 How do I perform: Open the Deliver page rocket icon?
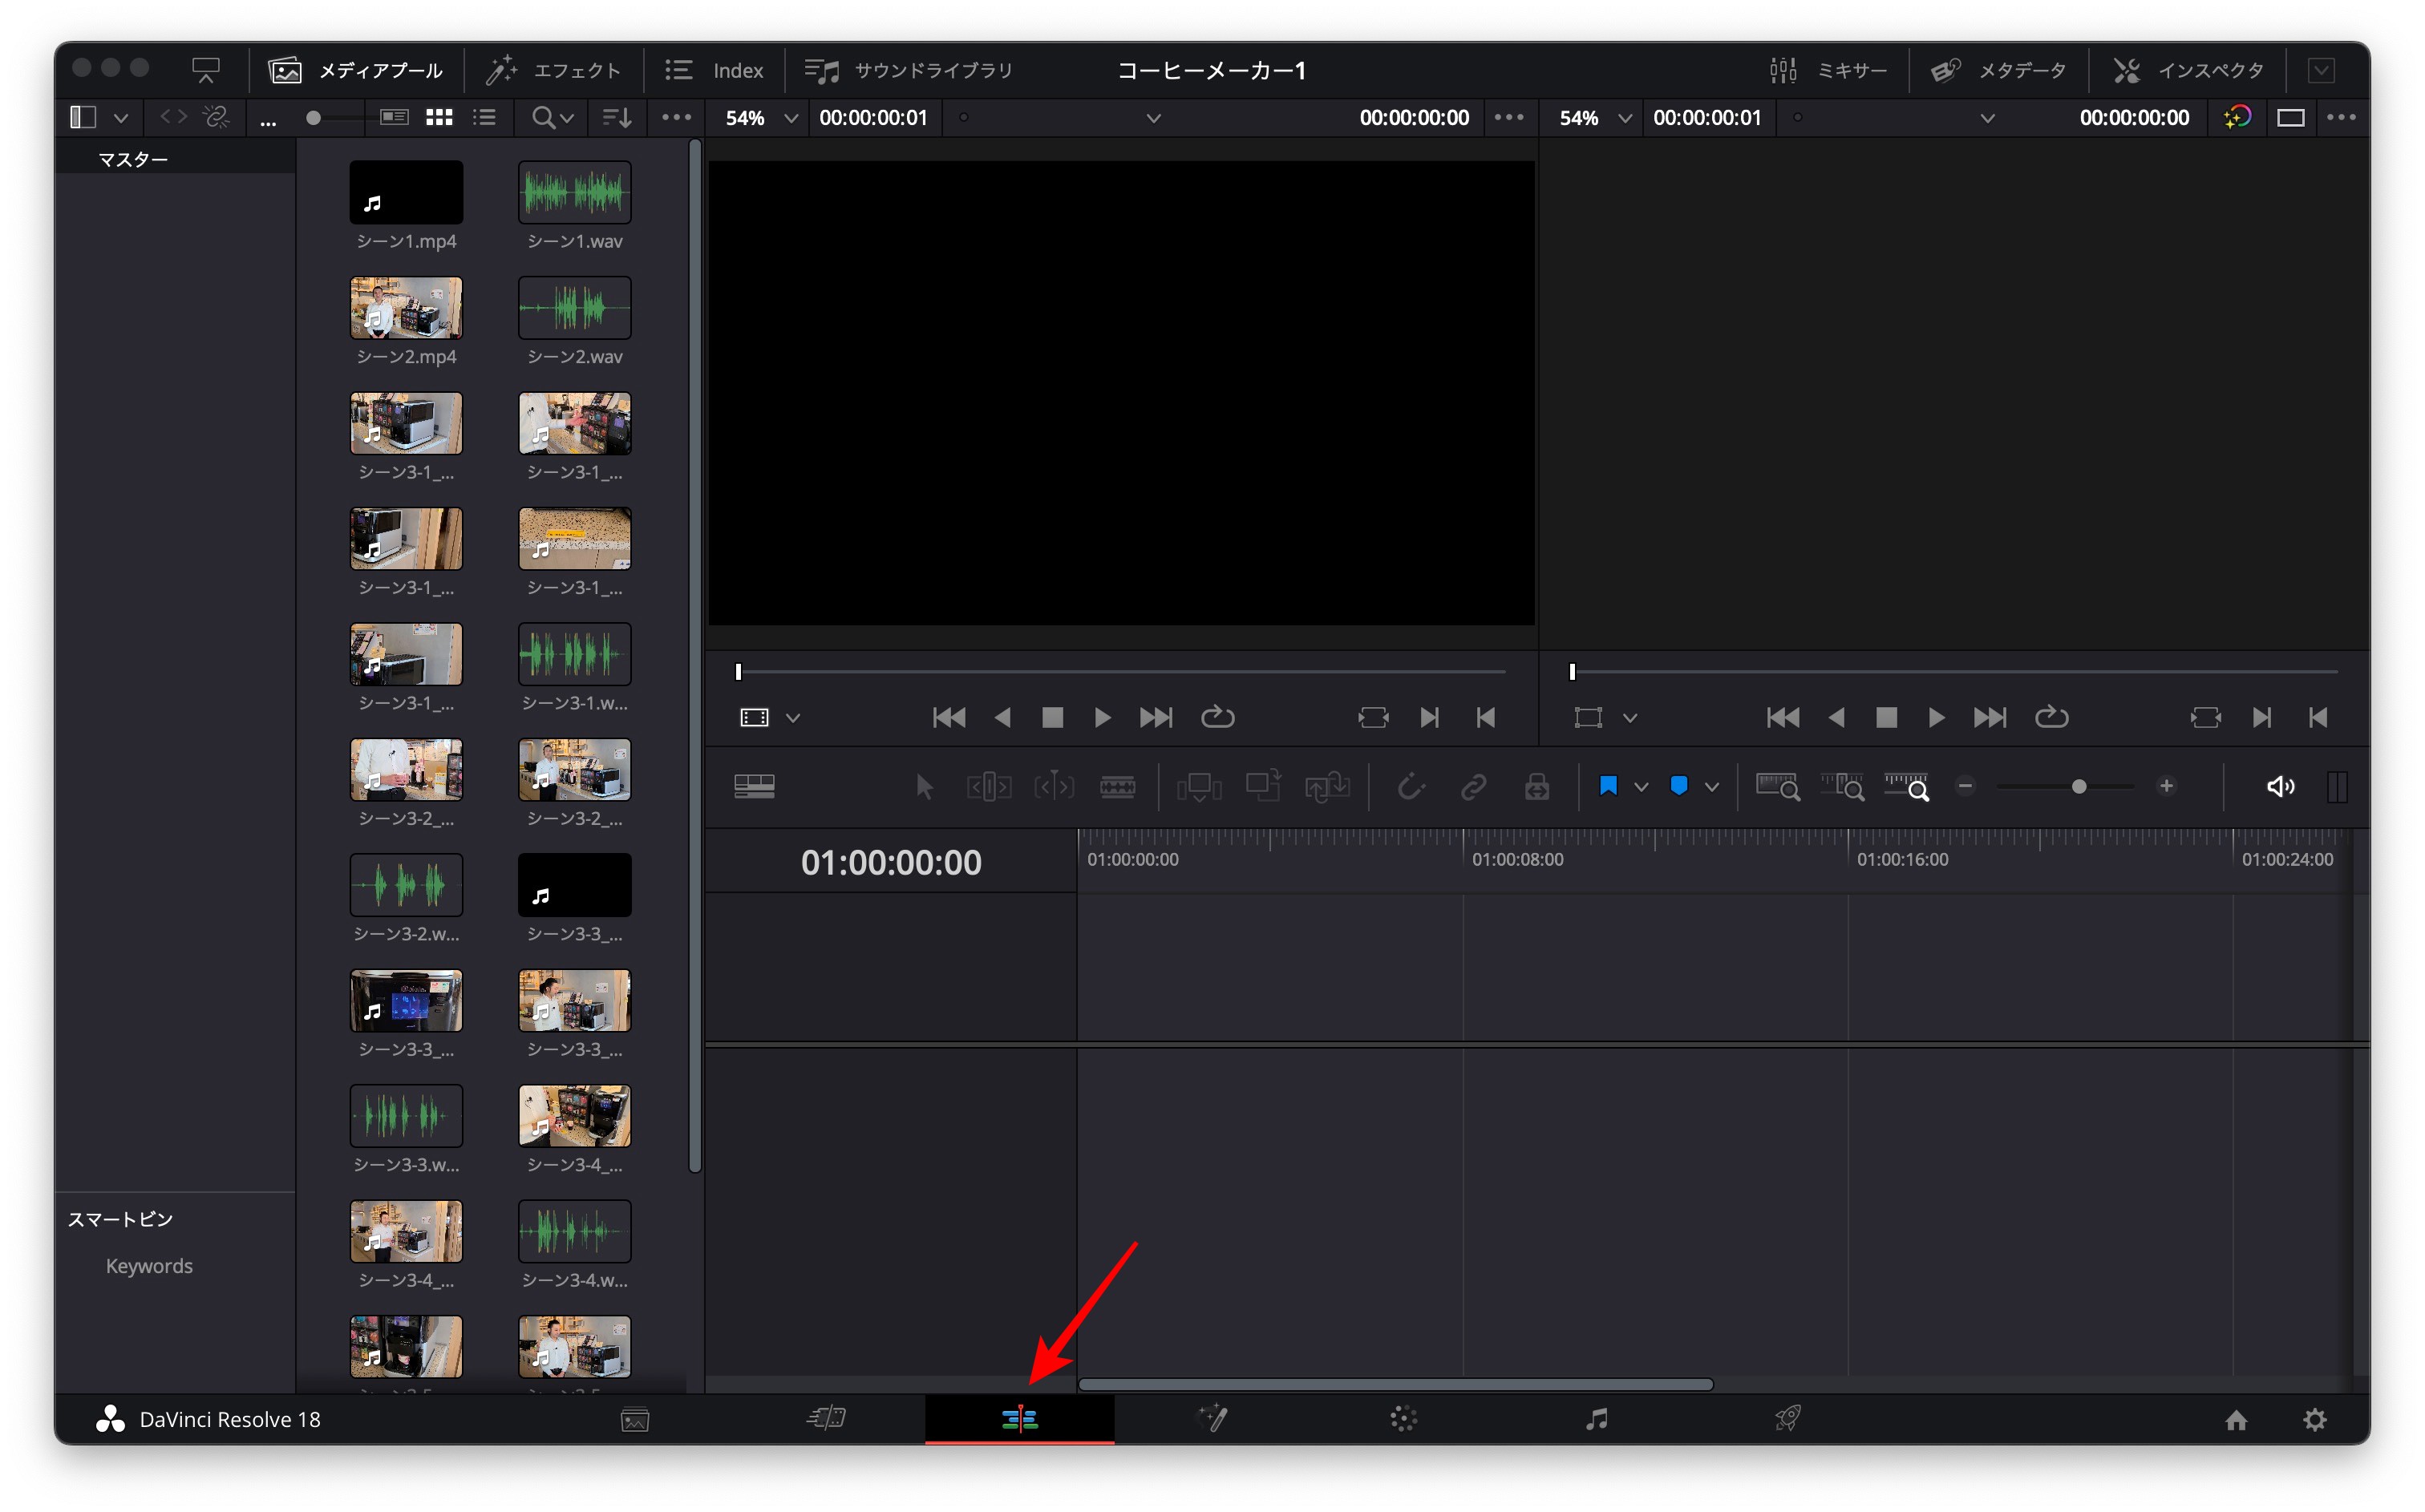point(1787,1419)
